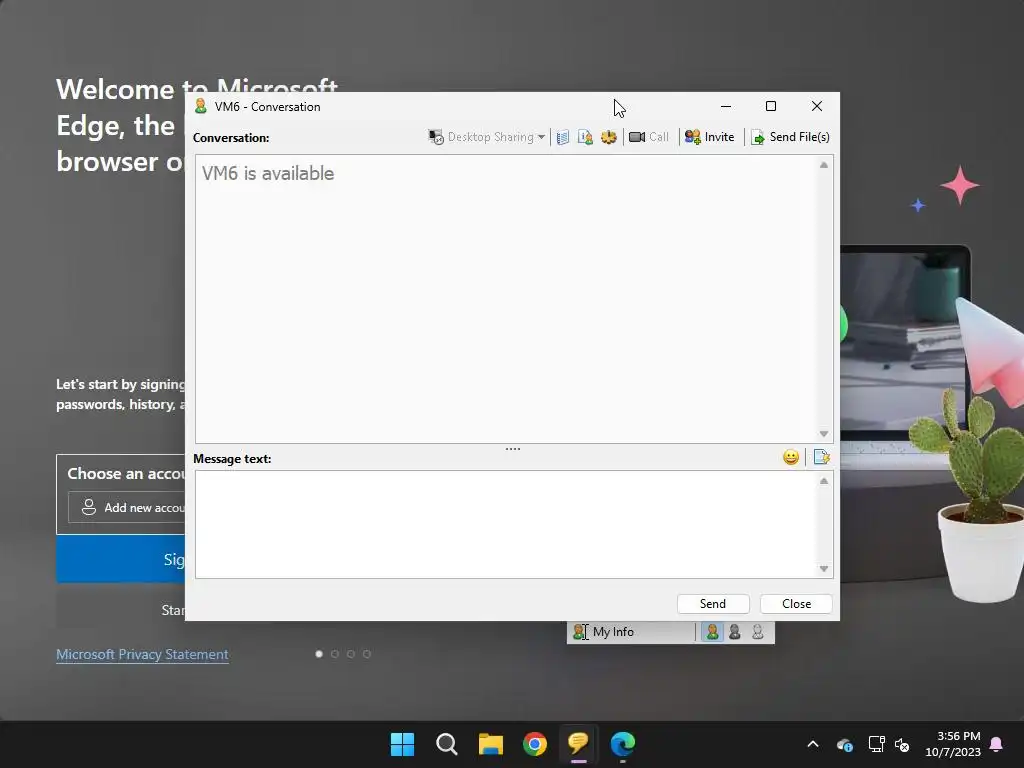
Task: Launch Google Chrome from taskbar
Action: 535,744
